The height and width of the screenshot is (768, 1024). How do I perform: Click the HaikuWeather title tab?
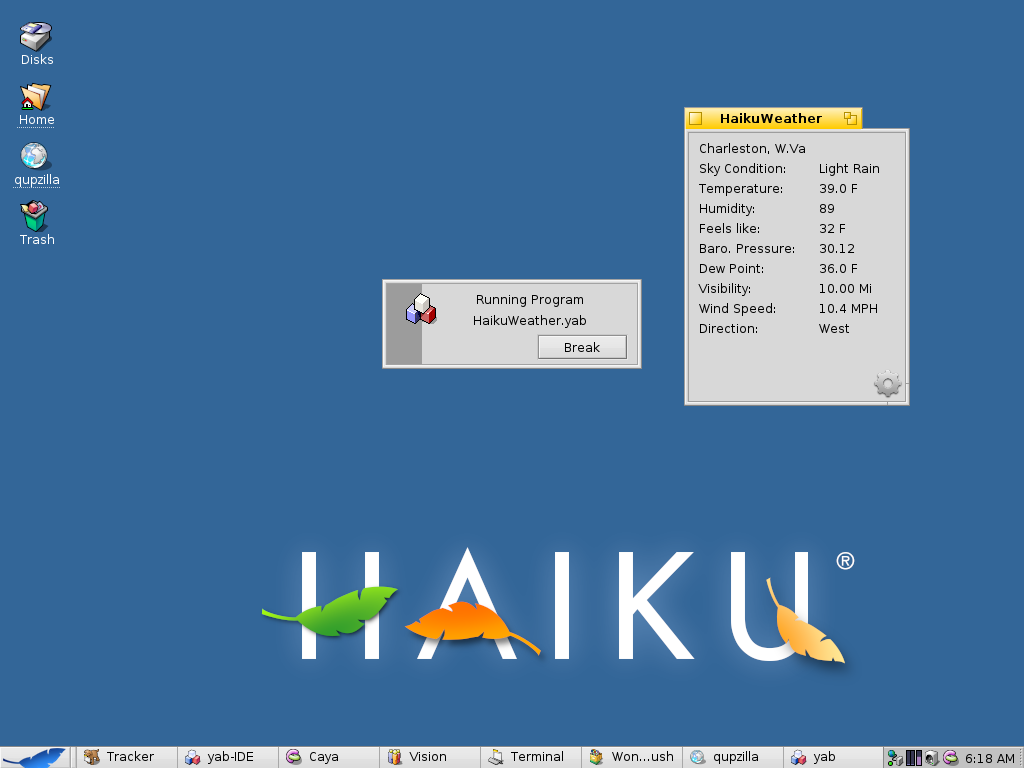click(x=770, y=119)
